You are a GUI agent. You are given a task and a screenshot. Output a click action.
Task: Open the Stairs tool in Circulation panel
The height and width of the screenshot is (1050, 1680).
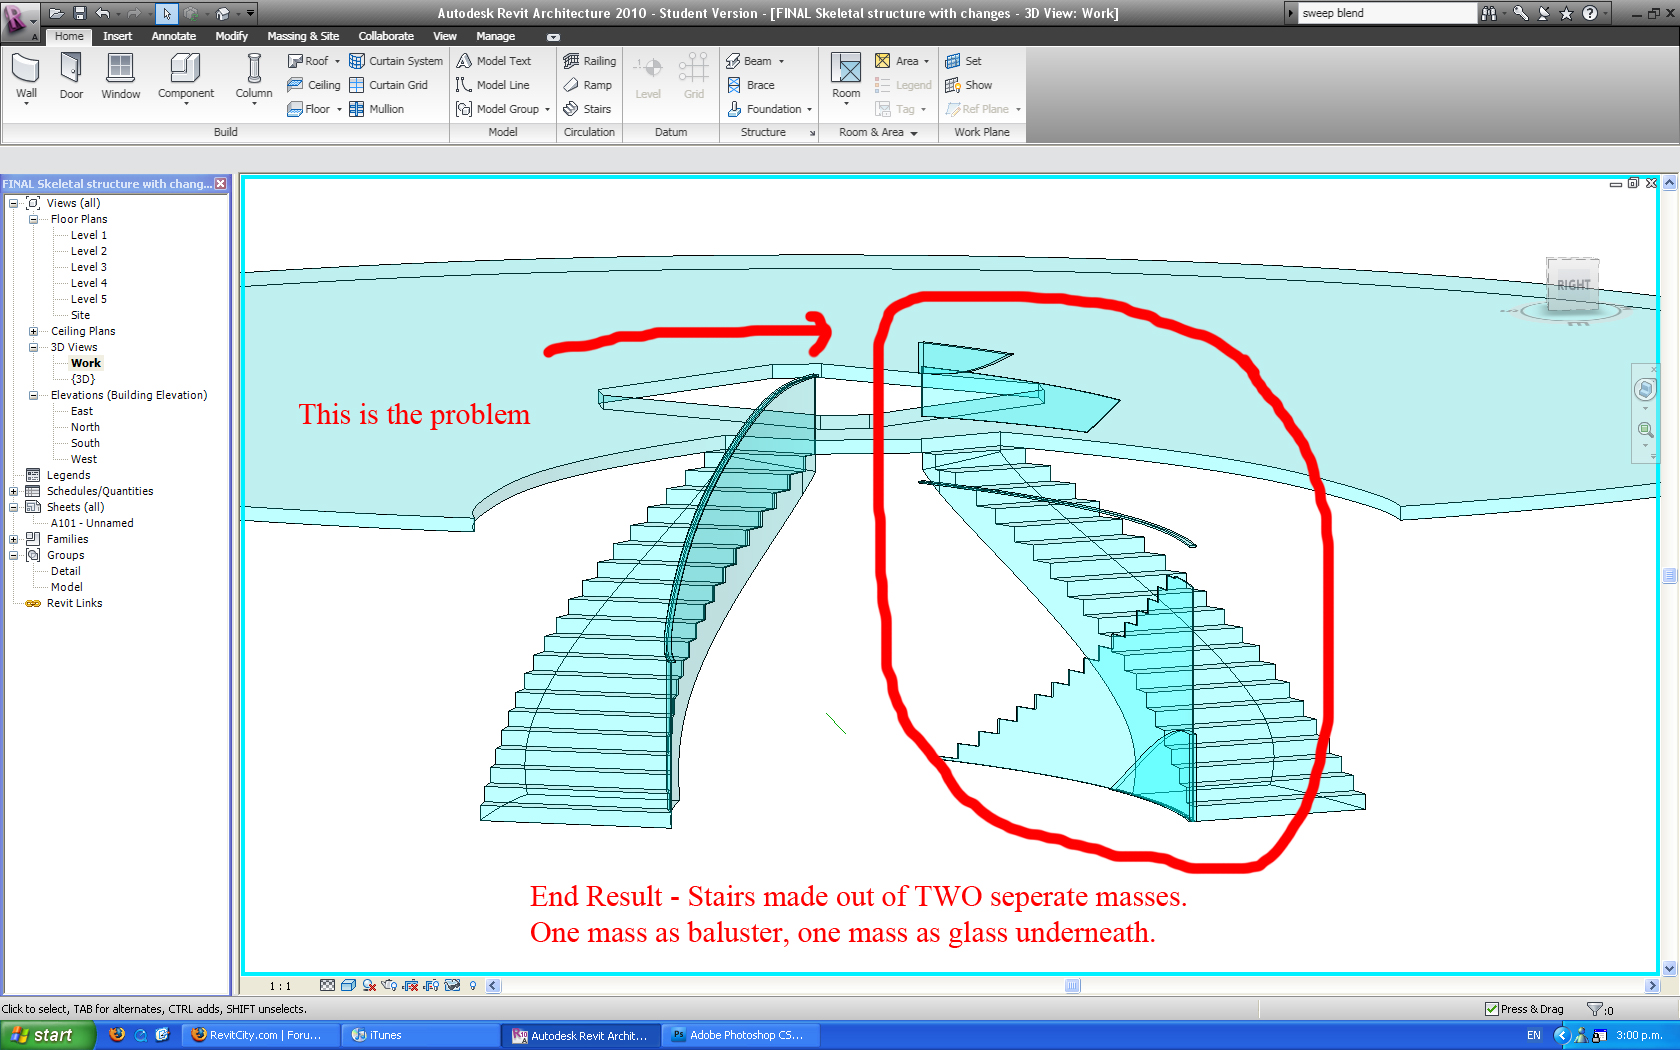[587, 109]
